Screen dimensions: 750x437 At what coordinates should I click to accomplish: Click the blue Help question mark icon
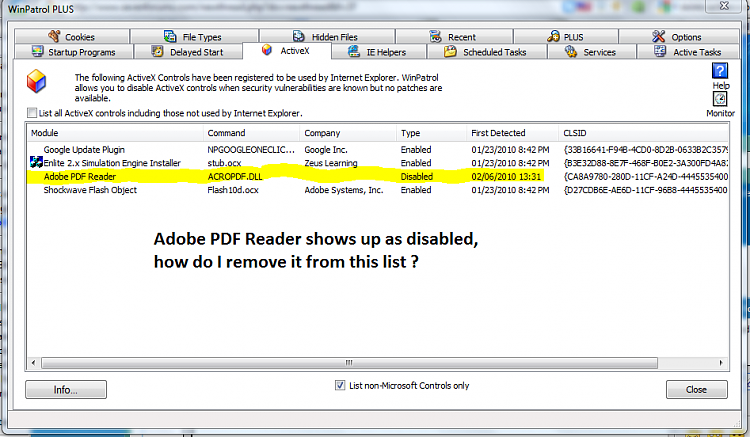coord(720,71)
